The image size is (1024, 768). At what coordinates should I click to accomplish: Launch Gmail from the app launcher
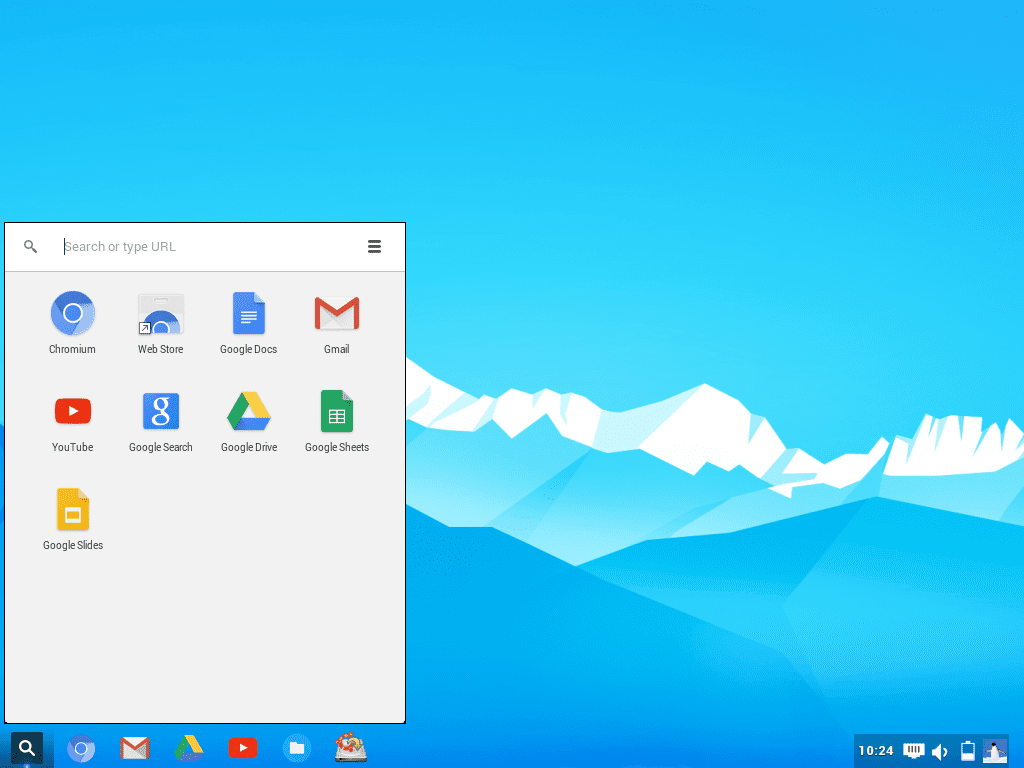coord(336,313)
